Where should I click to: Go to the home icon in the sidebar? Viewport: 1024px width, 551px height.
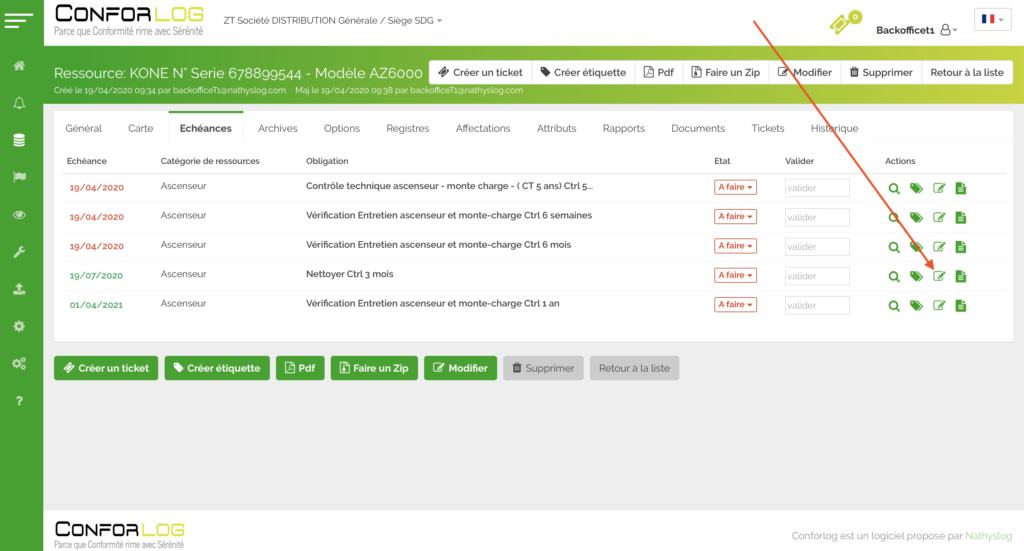tap(19, 66)
